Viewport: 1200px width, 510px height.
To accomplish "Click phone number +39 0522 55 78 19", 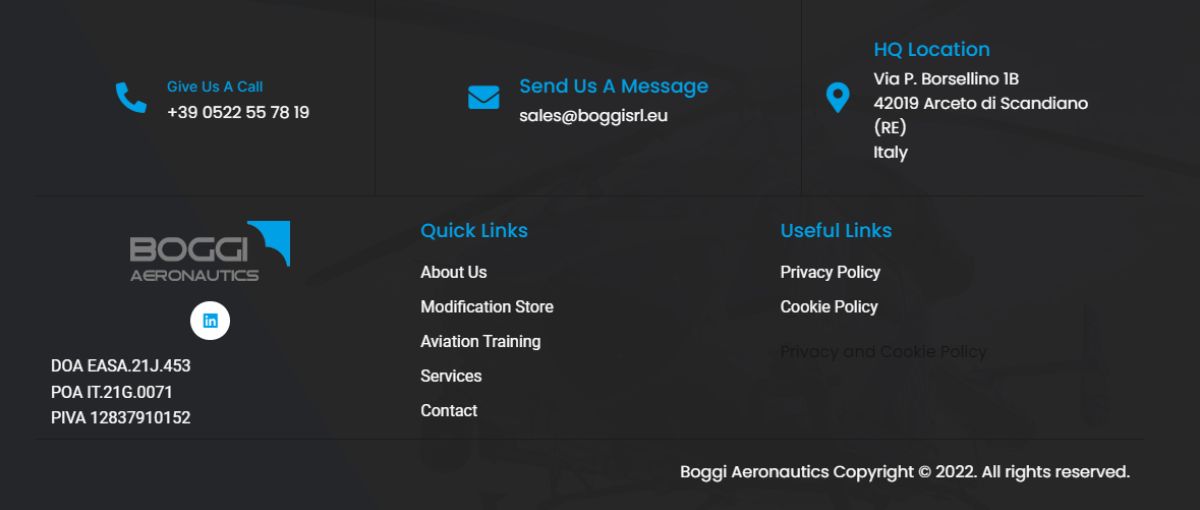I will [x=238, y=112].
